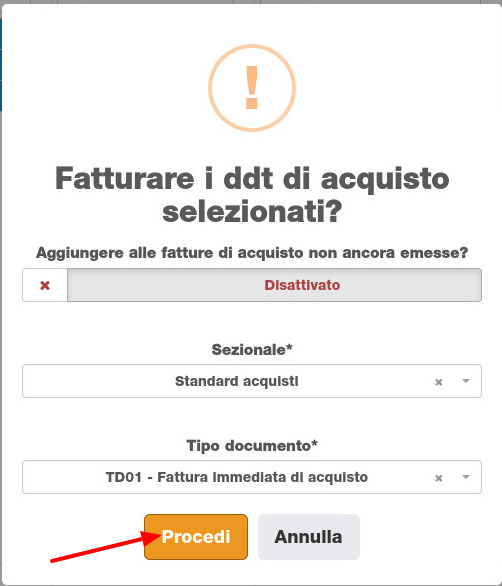Click the red arrow annotation pointing to Procedi

[105, 547]
